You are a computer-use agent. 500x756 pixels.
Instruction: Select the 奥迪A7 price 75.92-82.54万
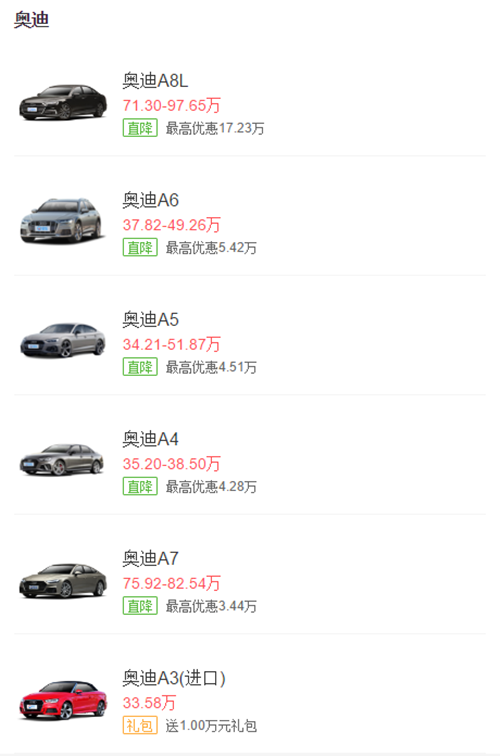[171, 583]
